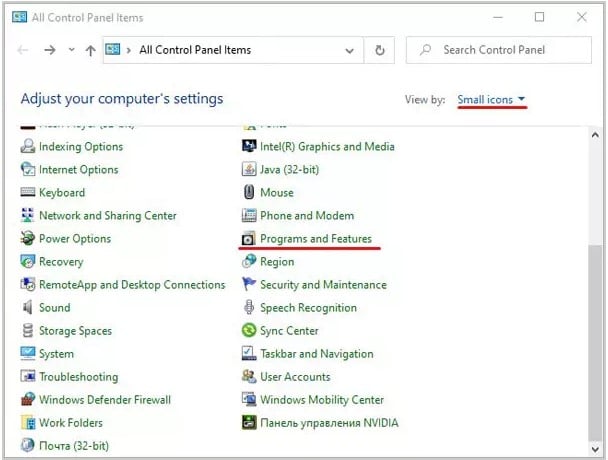Click the Speech Recognition microphone icon
This screenshot has height=460, width=608.
pos(249,307)
